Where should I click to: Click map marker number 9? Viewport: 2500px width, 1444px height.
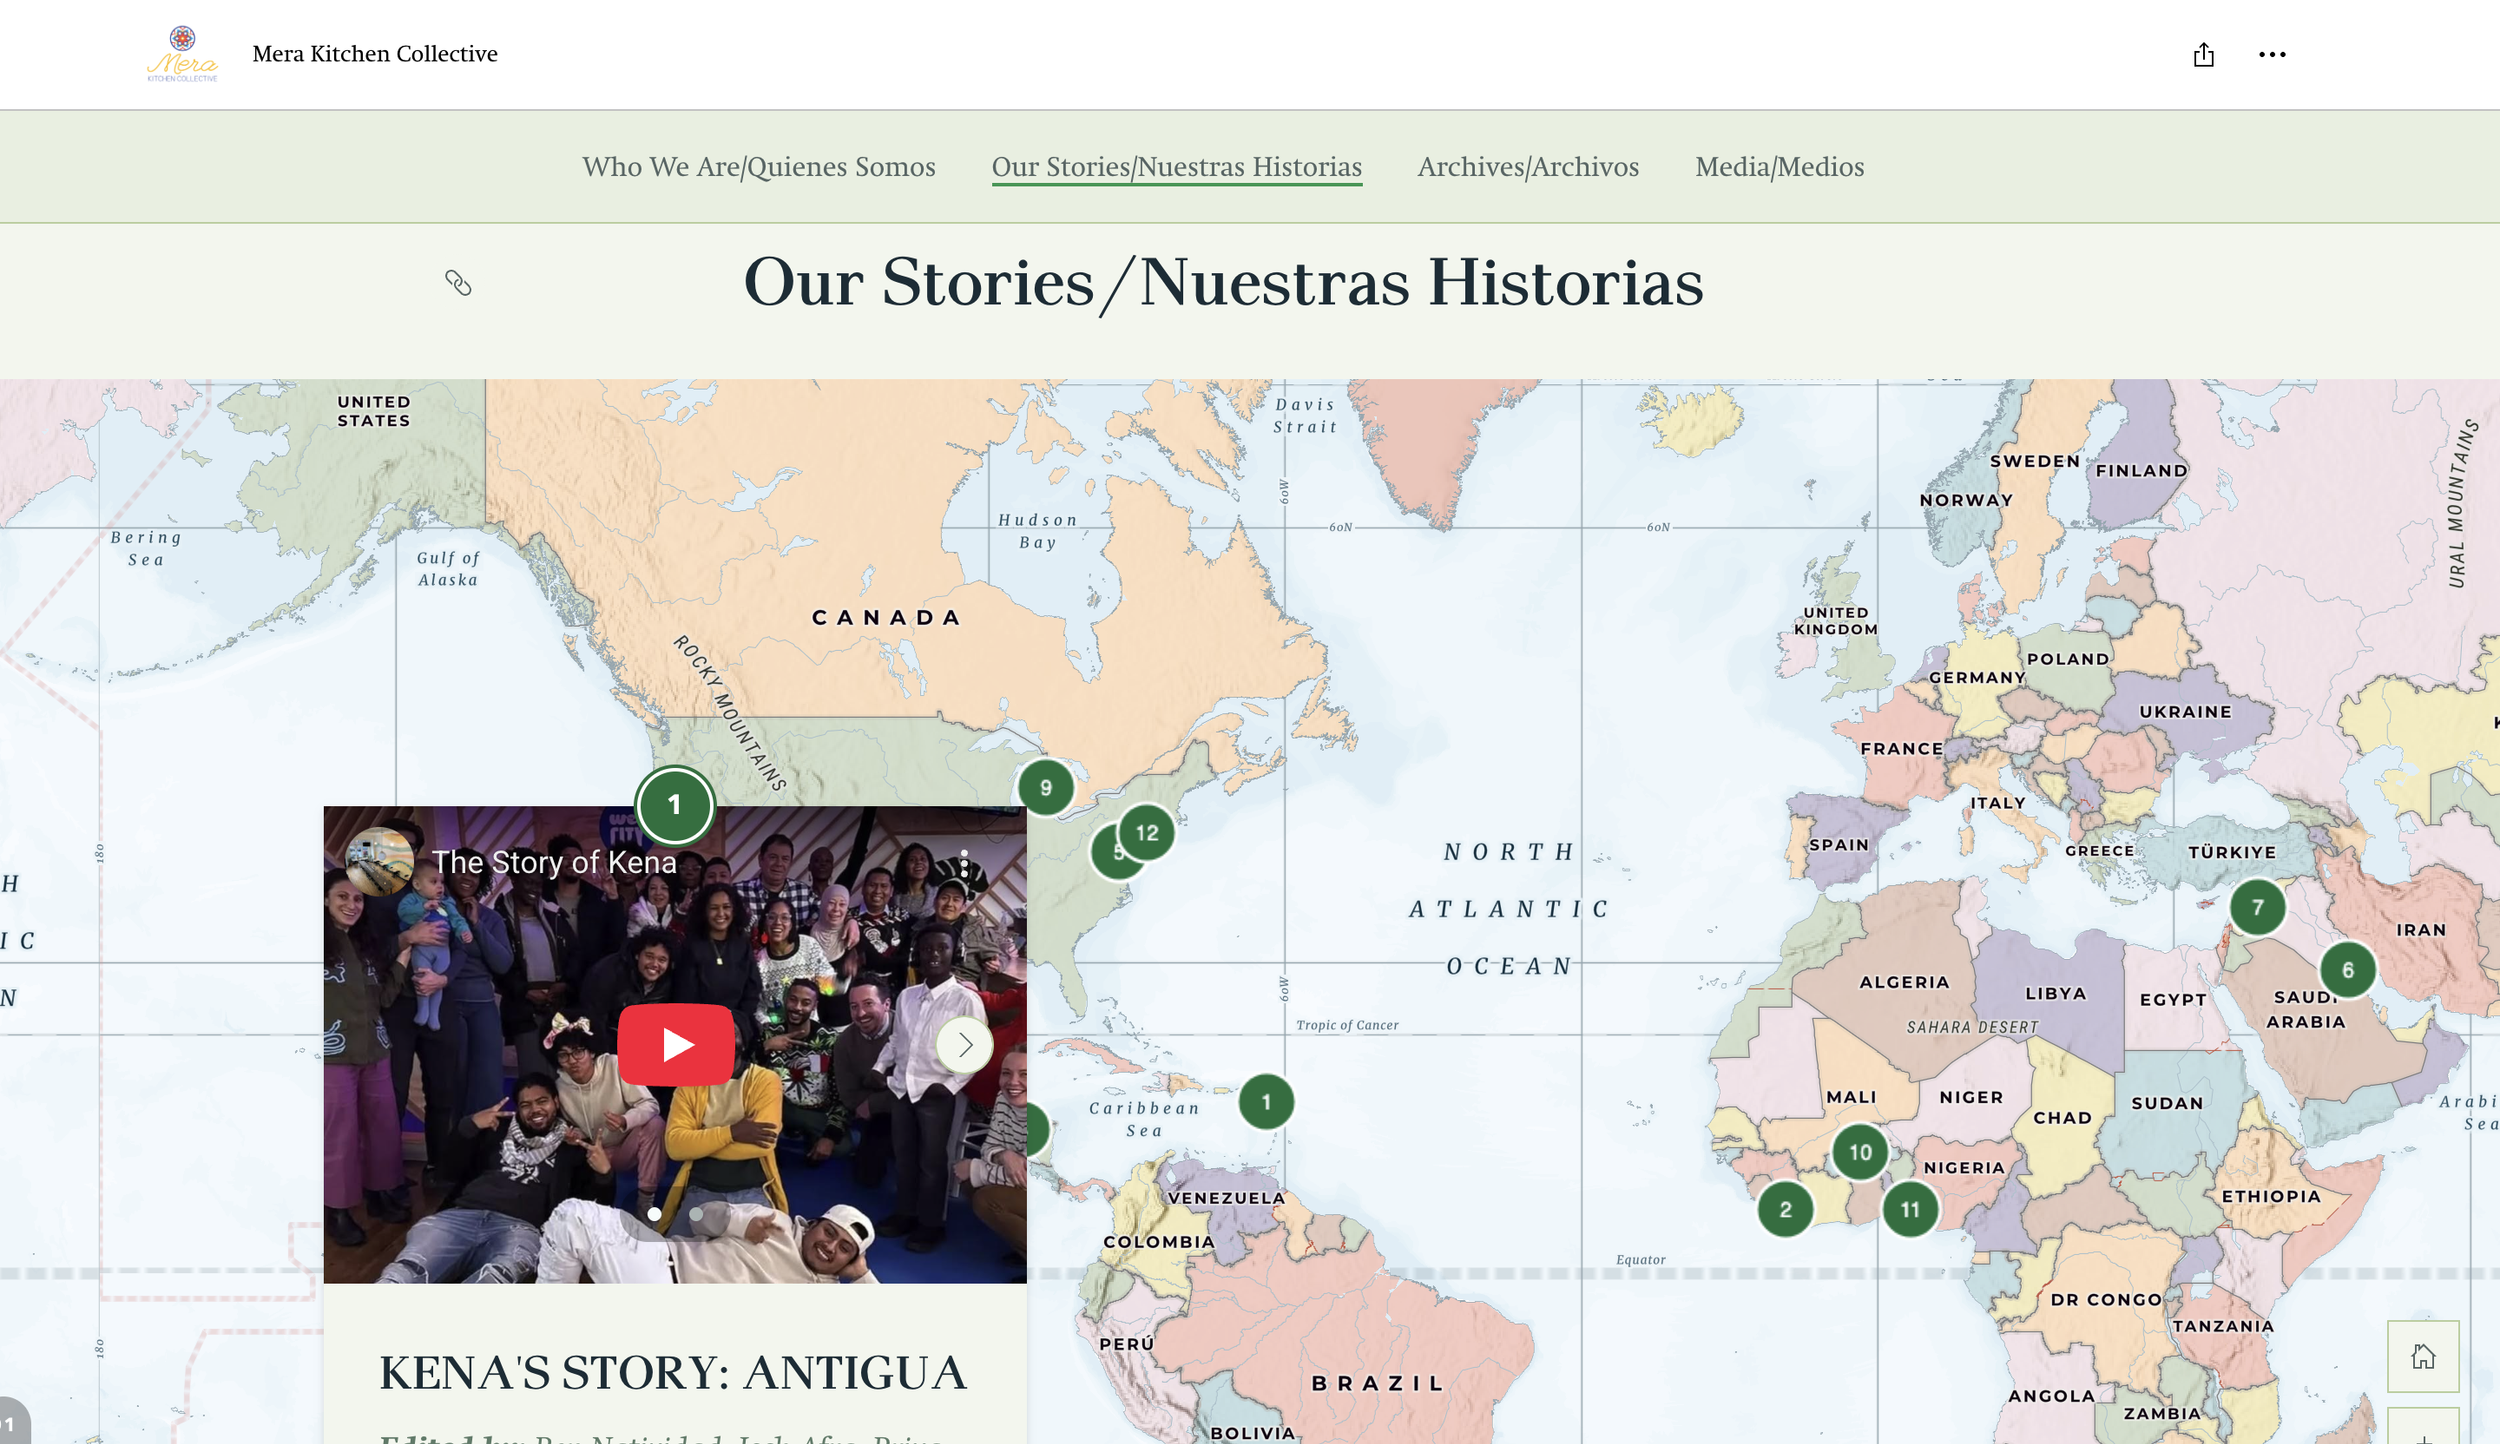(x=1045, y=787)
